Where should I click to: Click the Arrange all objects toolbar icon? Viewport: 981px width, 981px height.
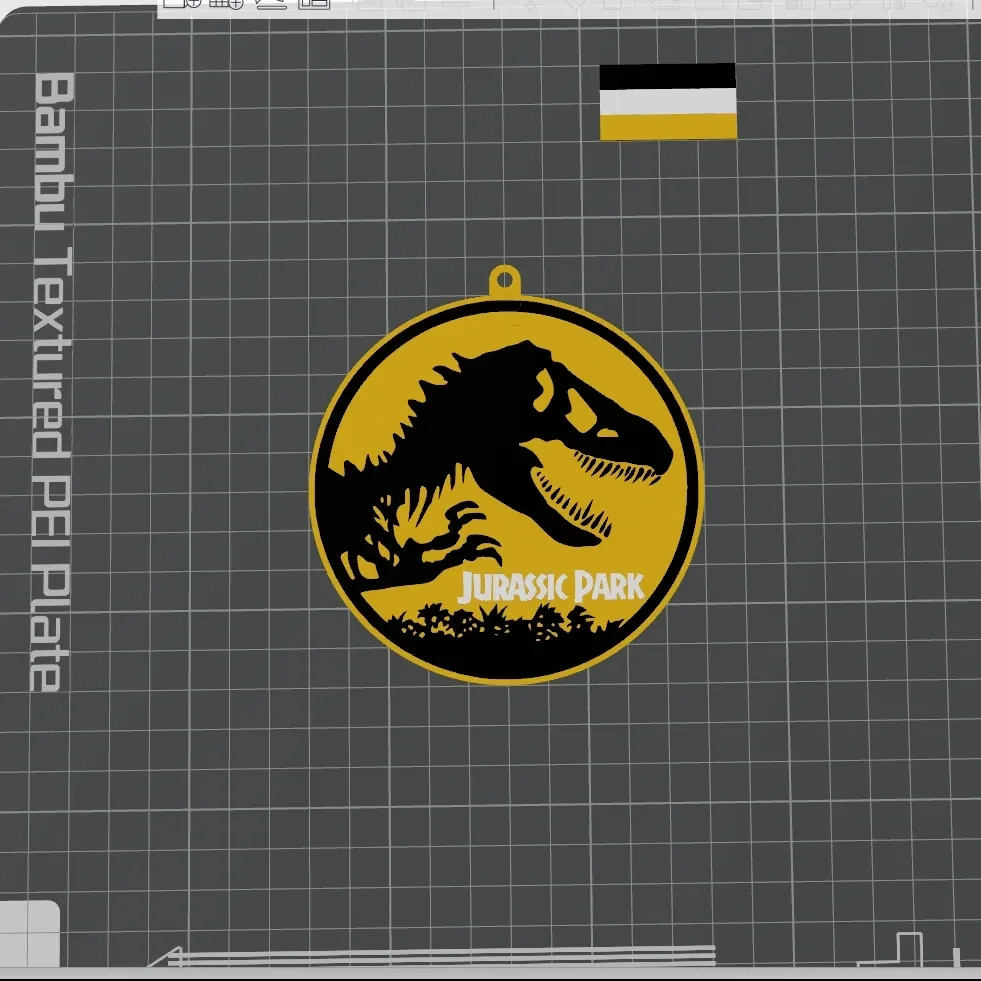316,3
